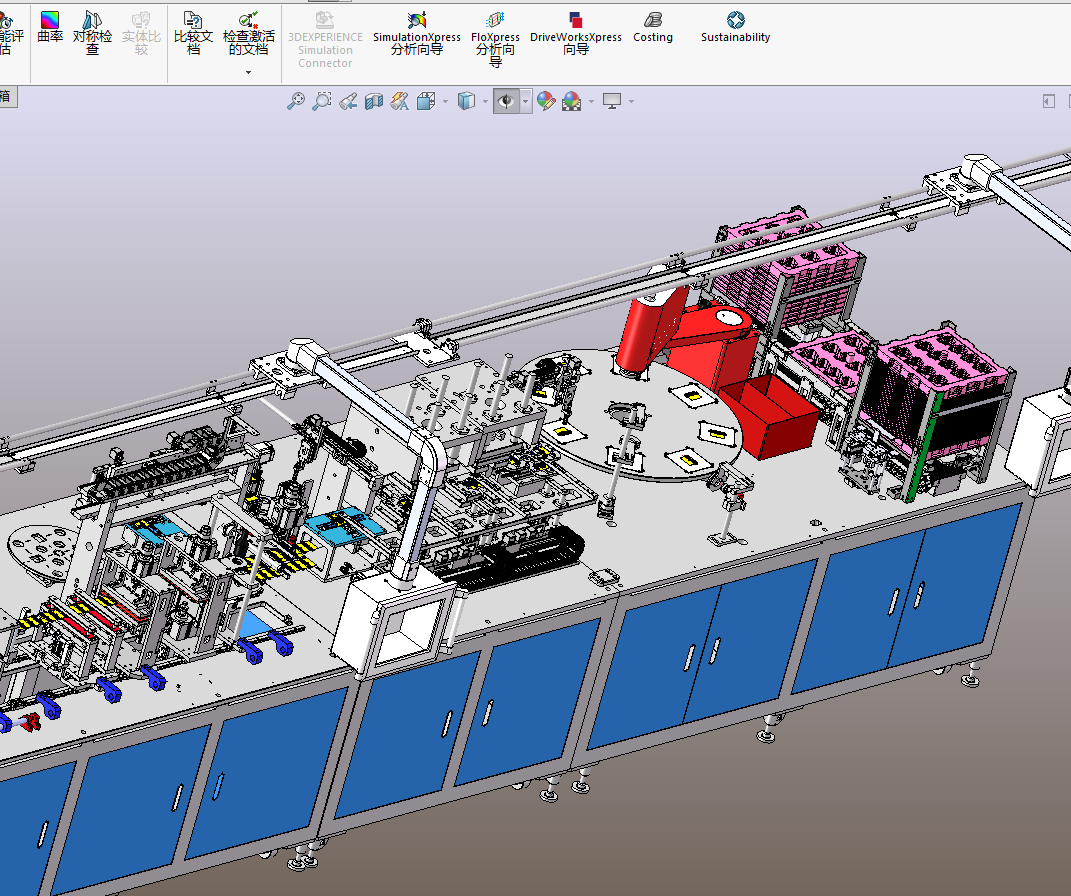The image size is (1071, 896).
Task: Expand the 检查激活的文档 dropdown arrow
Action: tap(249, 72)
